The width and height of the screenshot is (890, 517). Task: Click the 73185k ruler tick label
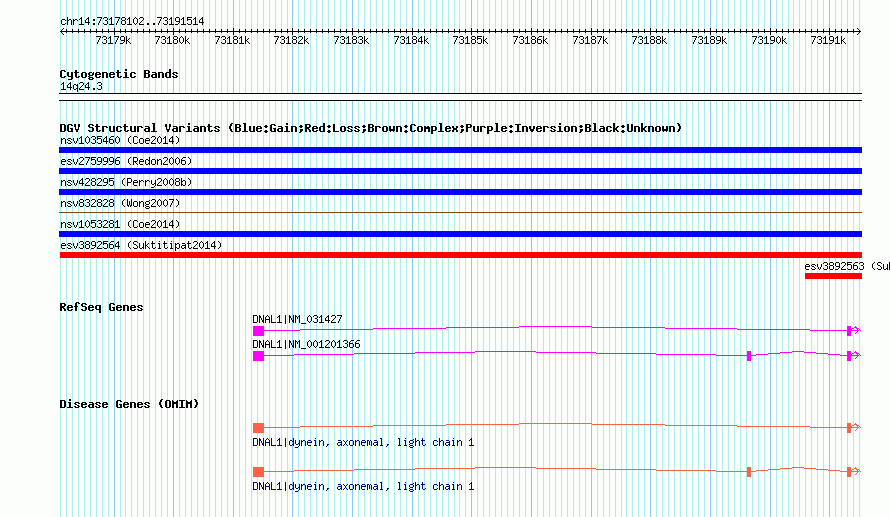click(470, 40)
